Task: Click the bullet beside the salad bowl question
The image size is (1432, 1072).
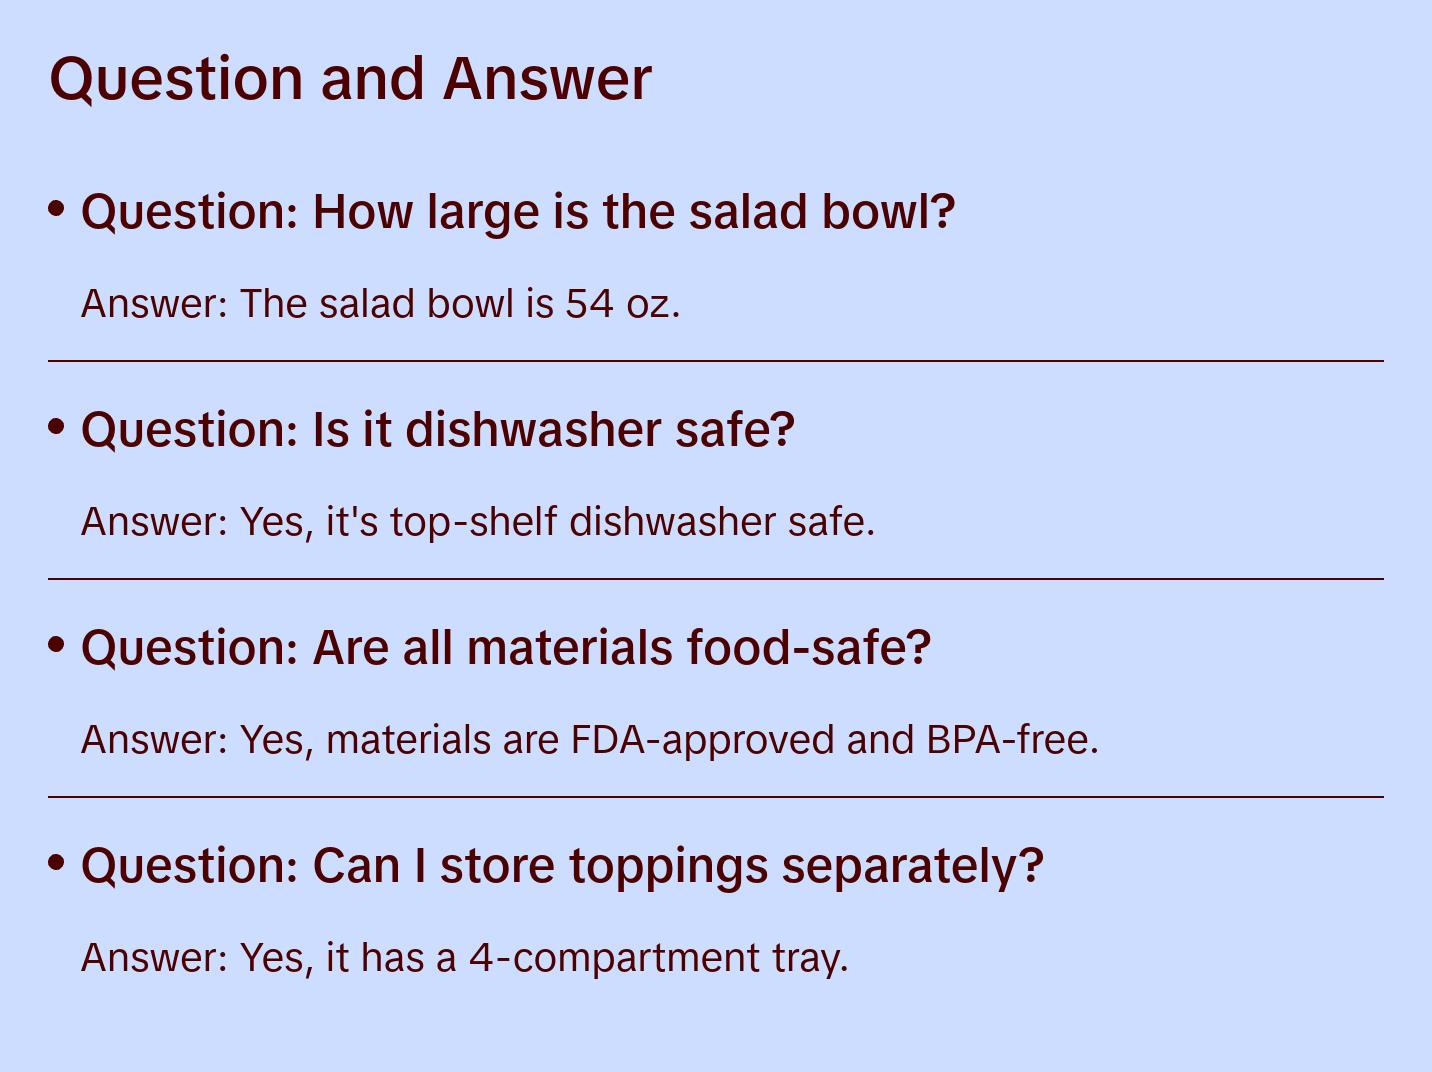Action: click(x=57, y=208)
